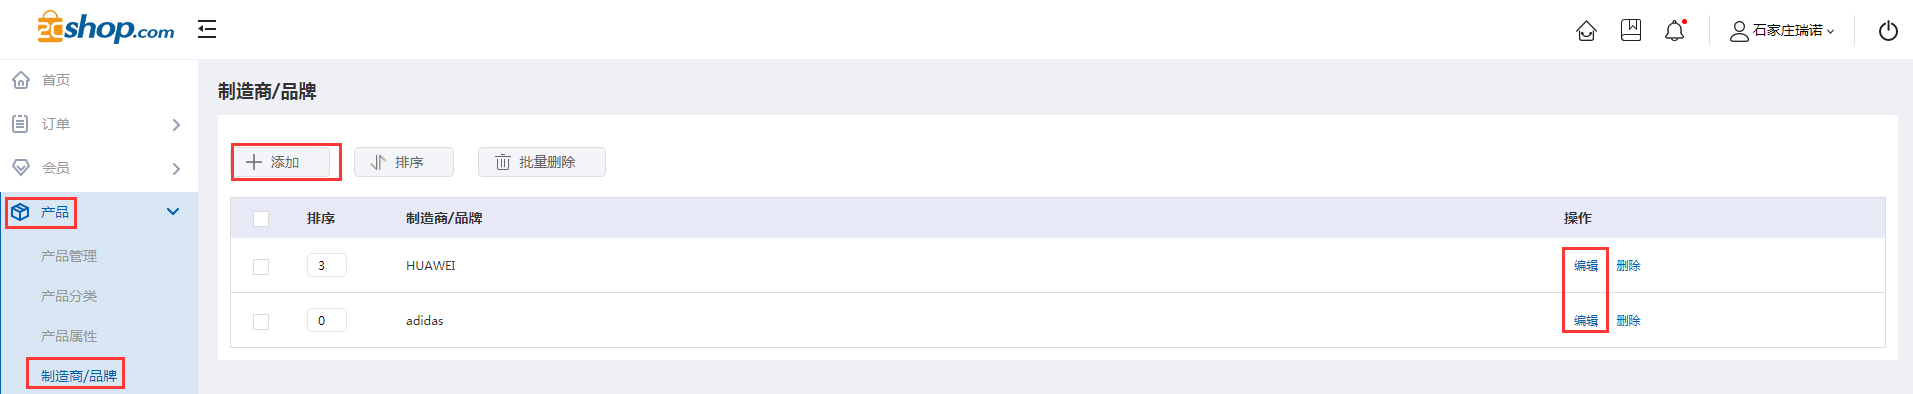The height and width of the screenshot is (394, 1913).
Task: Click the 首页 home icon in sidebar
Action: click(21, 79)
